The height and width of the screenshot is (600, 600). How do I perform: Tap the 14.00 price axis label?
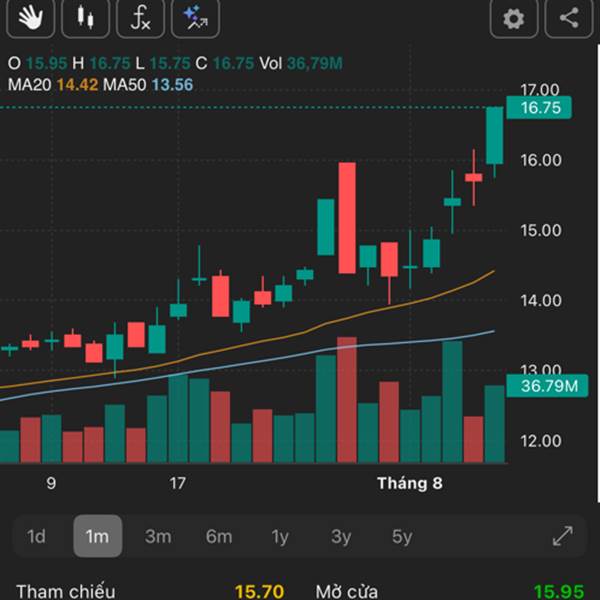(x=541, y=300)
